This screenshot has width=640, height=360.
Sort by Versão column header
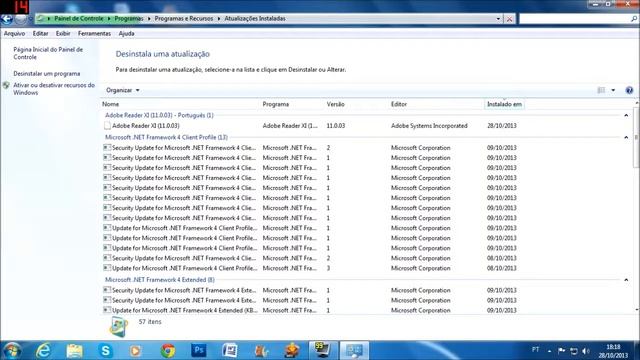(336, 104)
